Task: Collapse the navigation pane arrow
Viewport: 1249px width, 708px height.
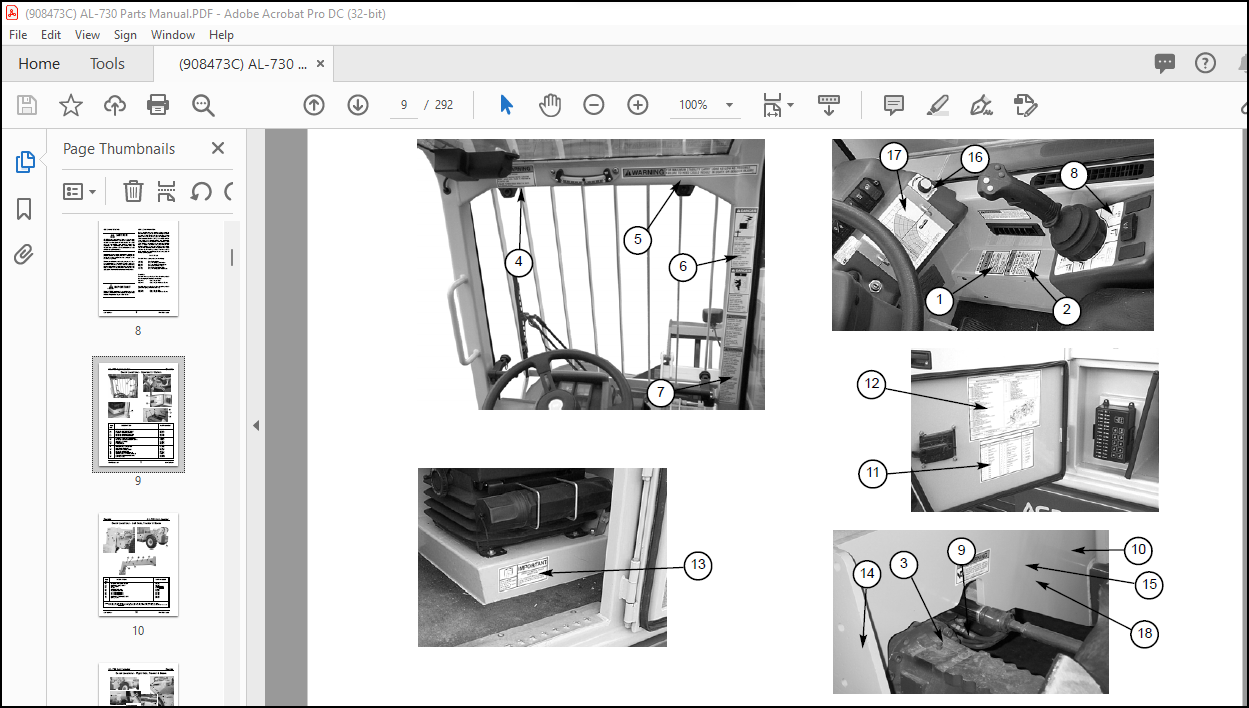Action: tap(255, 425)
